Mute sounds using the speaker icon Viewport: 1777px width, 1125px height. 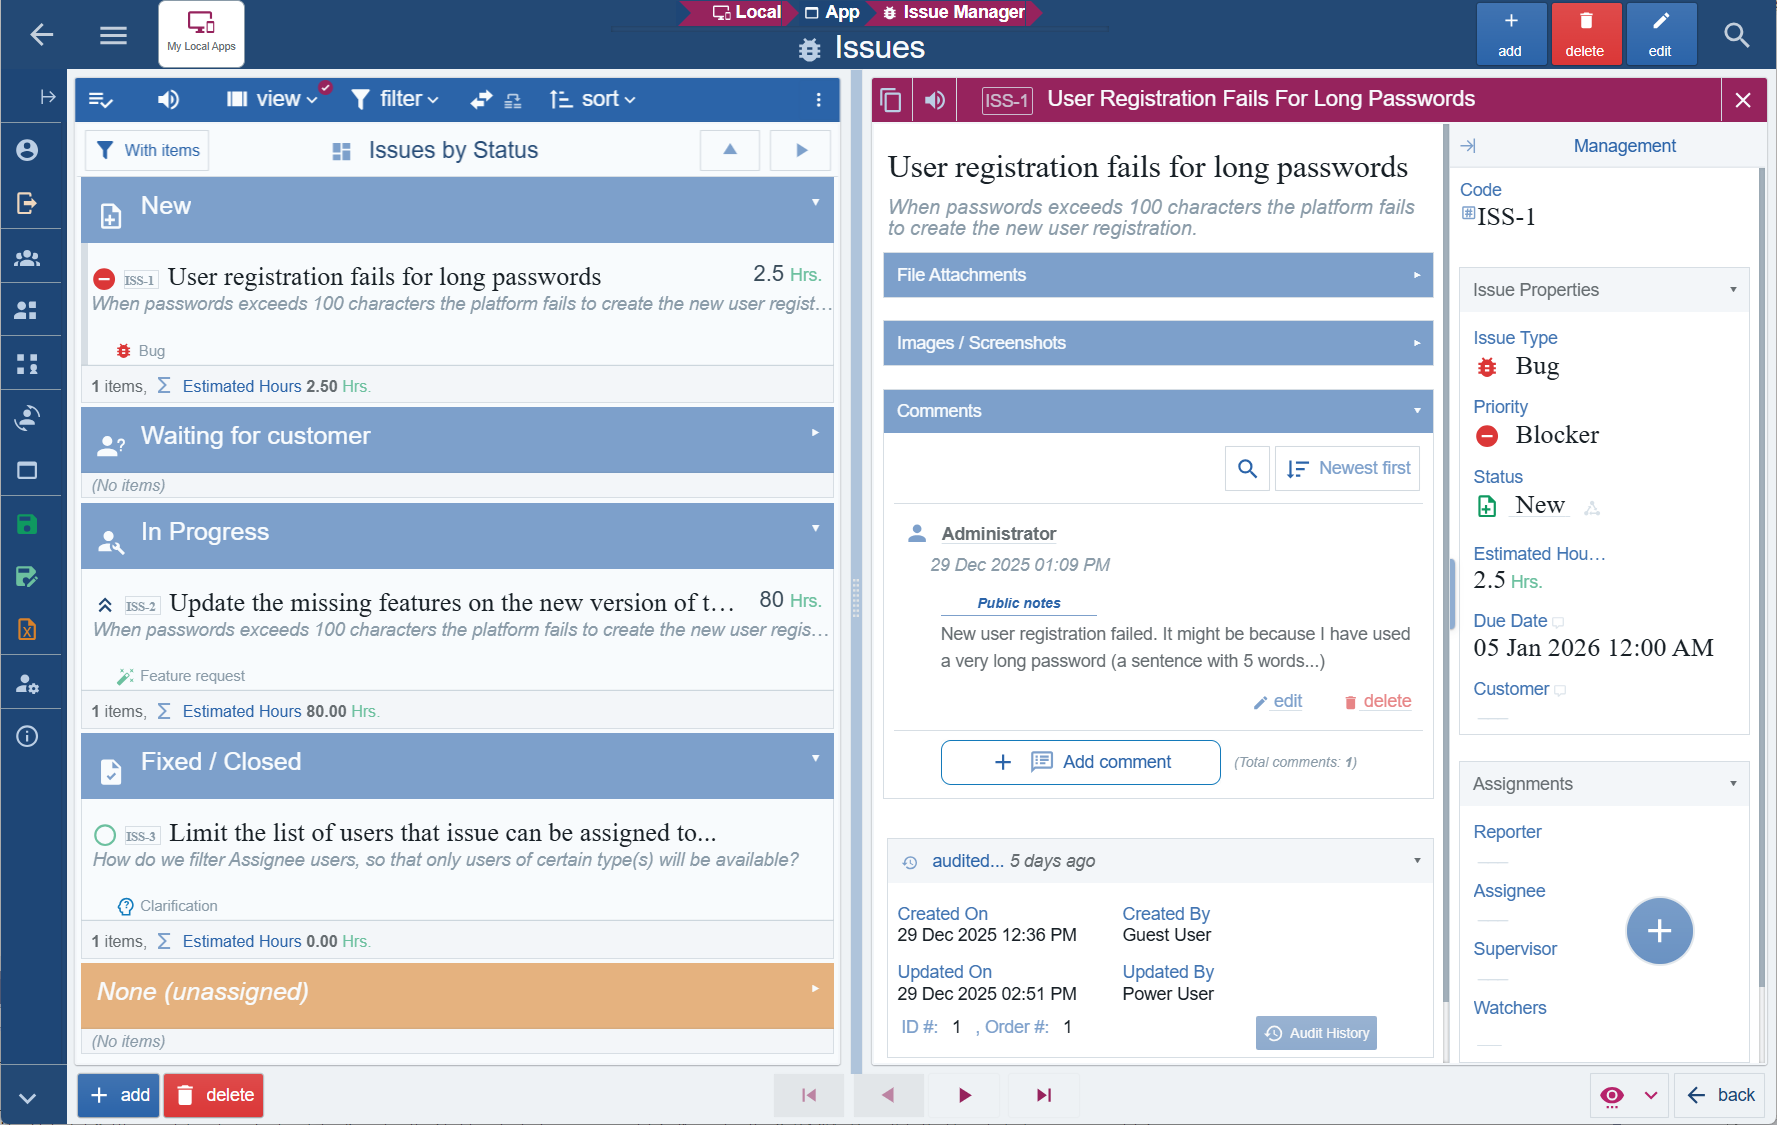(x=168, y=99)
